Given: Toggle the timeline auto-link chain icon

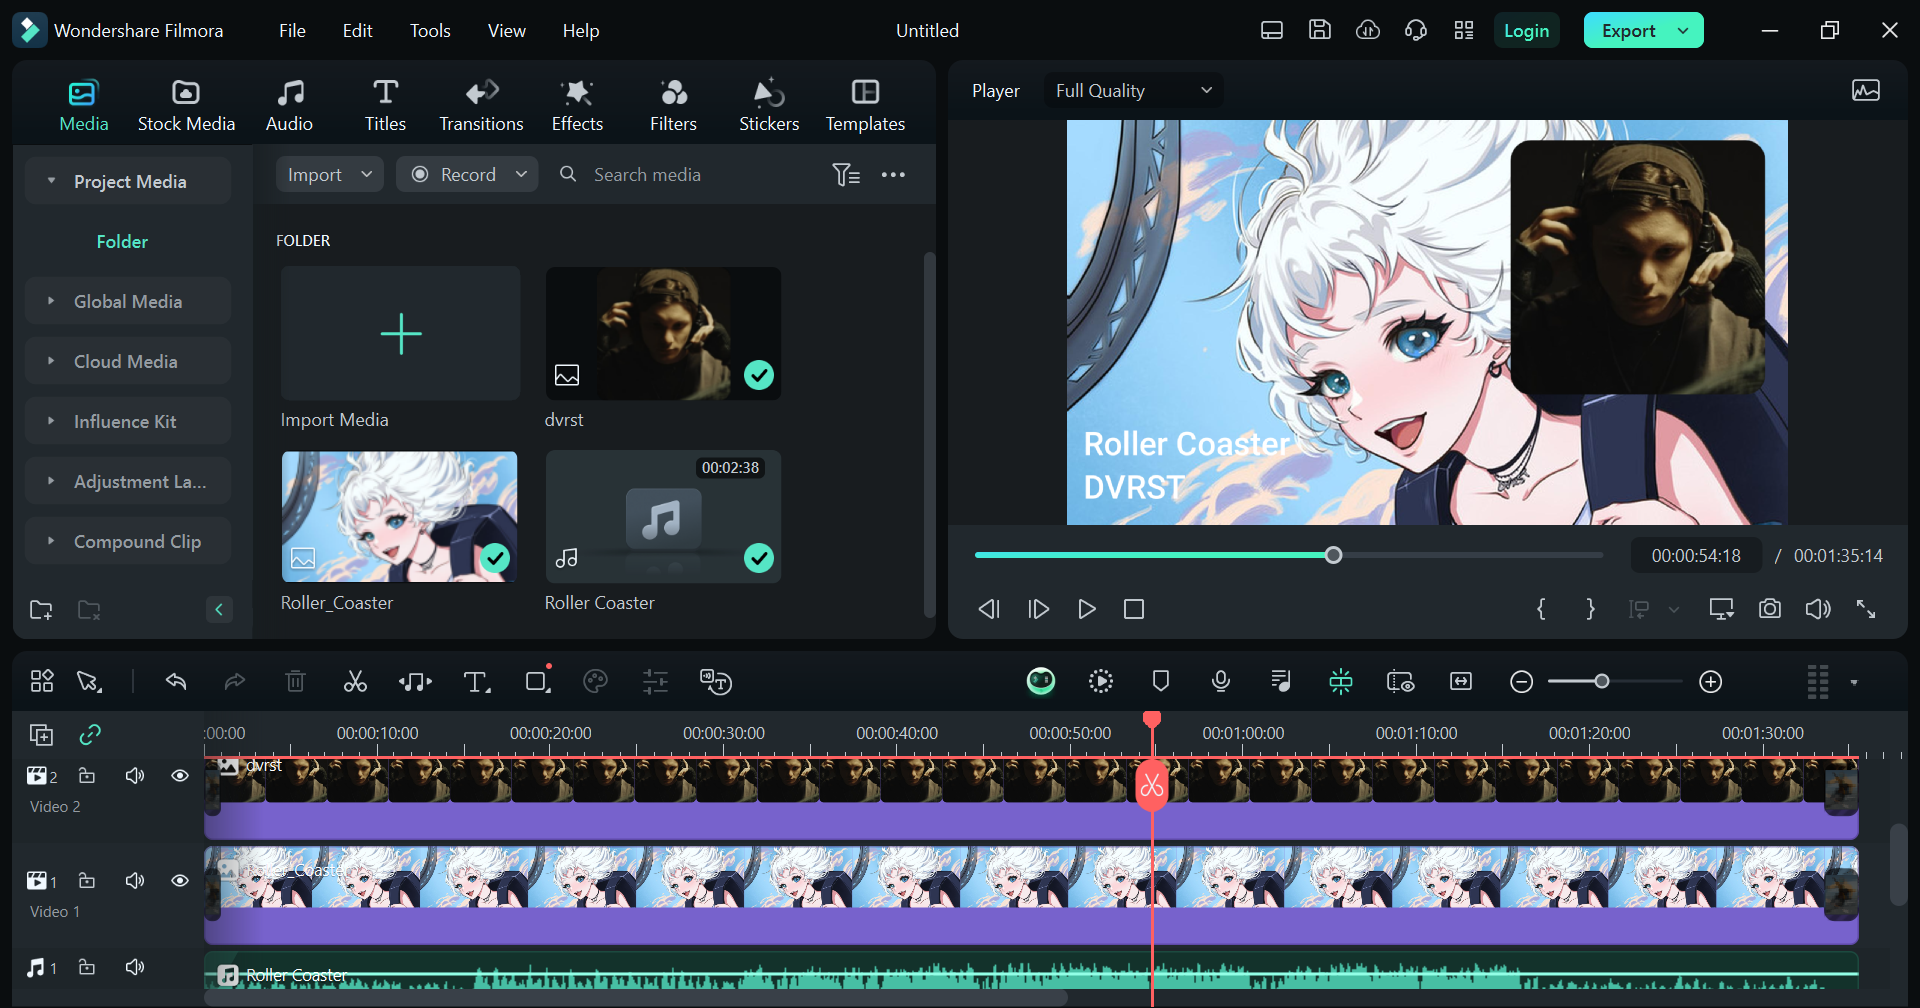Looking at the screenshot, I should (90, 735).
